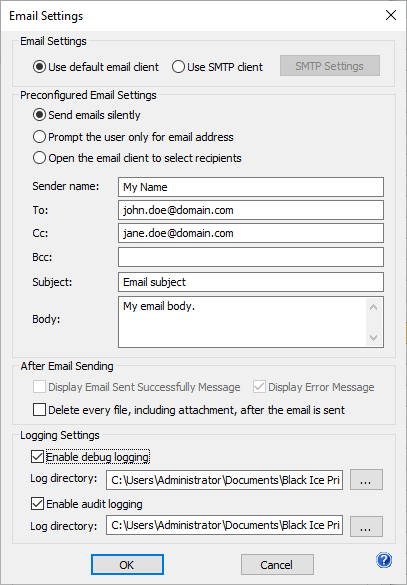Click into the Sender name field
The image size is (407, 585).
pos(251,187)
